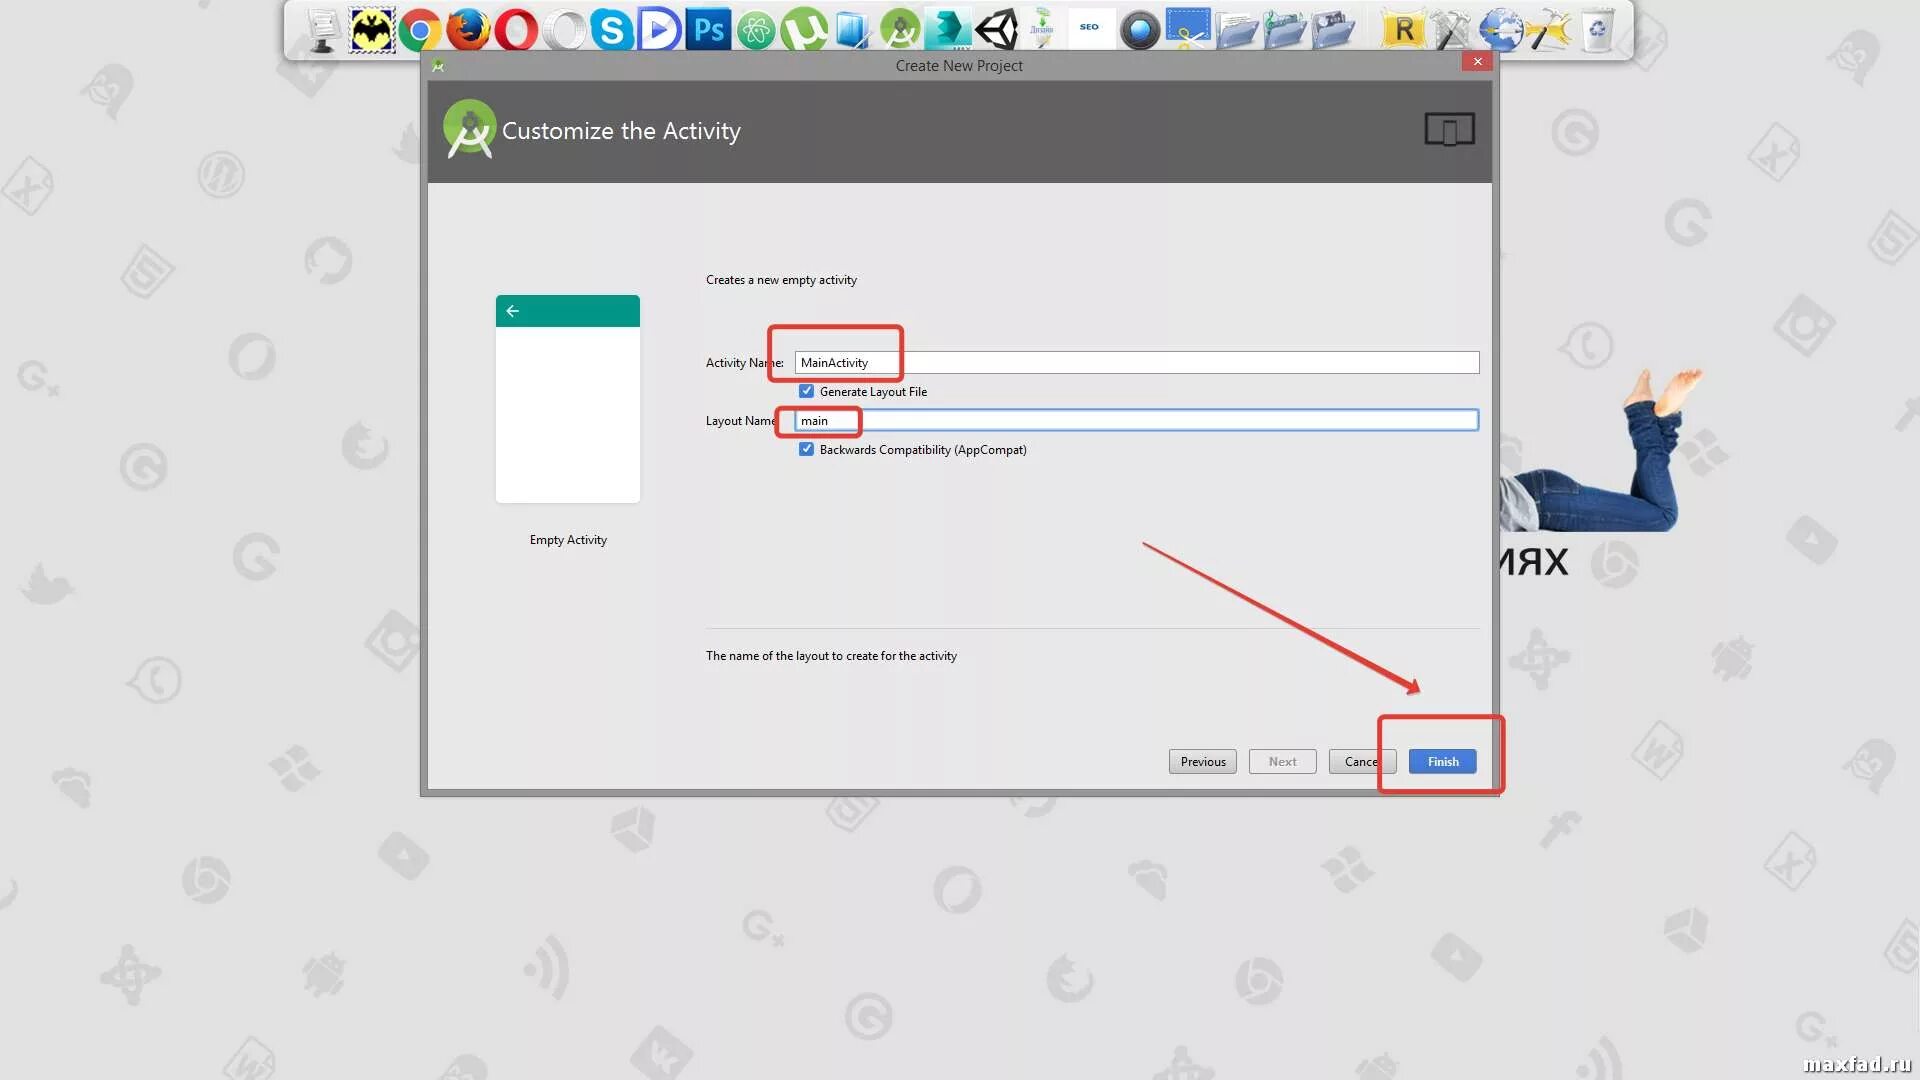Launch Firefox from the dock
Viewport: 1920px width, 1080px height.
click(468, 30)
